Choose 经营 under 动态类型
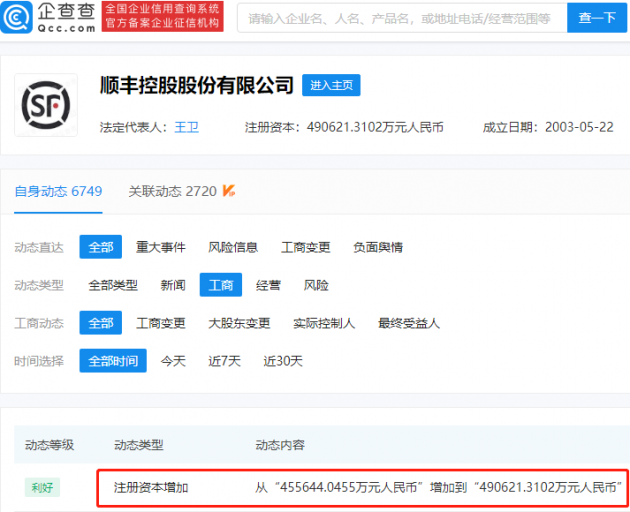 [268, 285]
